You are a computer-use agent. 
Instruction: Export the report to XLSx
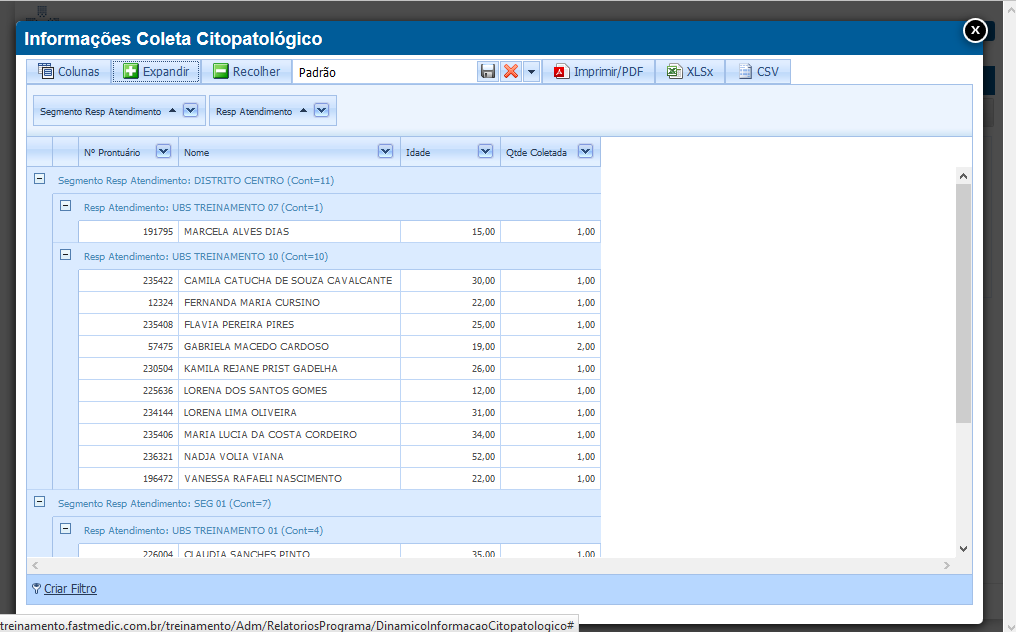click(x=691, y=71)
